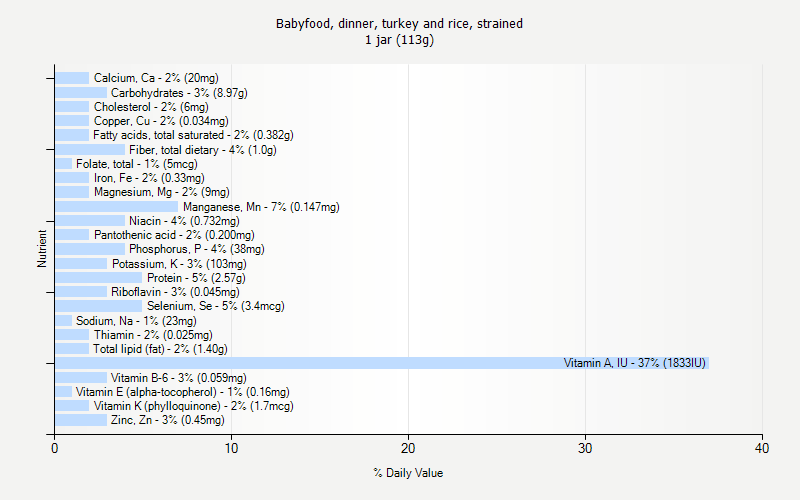The width and height of the screenshot is (800, 500).
Task: Click the blue Vitamin B-6 bar
Action: [81, 378]
